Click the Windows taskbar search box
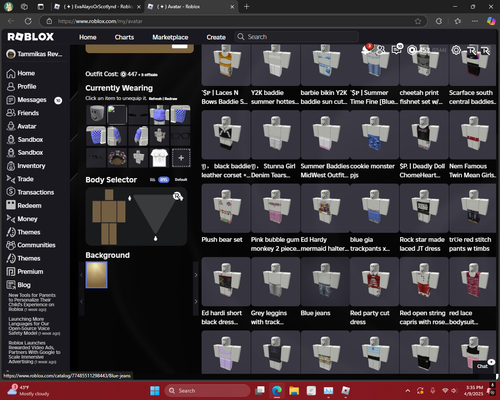500x400 pixels. (x=207, y=390)
